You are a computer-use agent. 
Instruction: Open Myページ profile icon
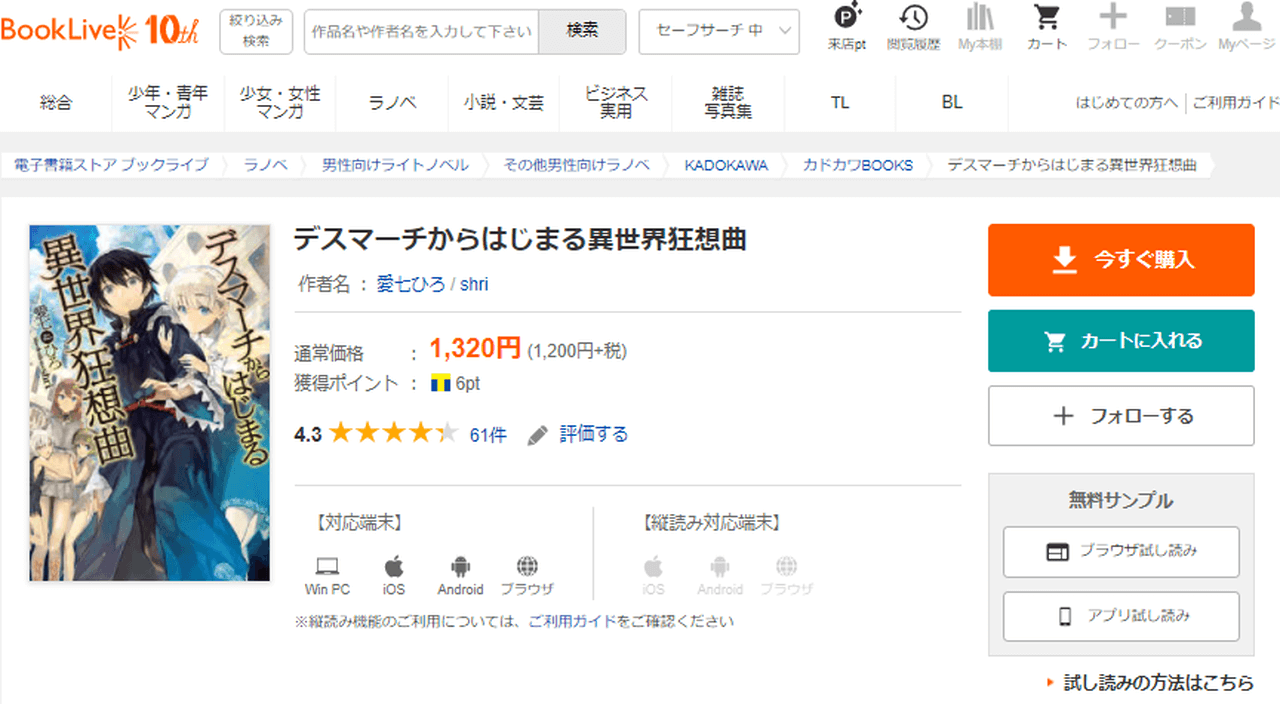tap(1246, 26)
